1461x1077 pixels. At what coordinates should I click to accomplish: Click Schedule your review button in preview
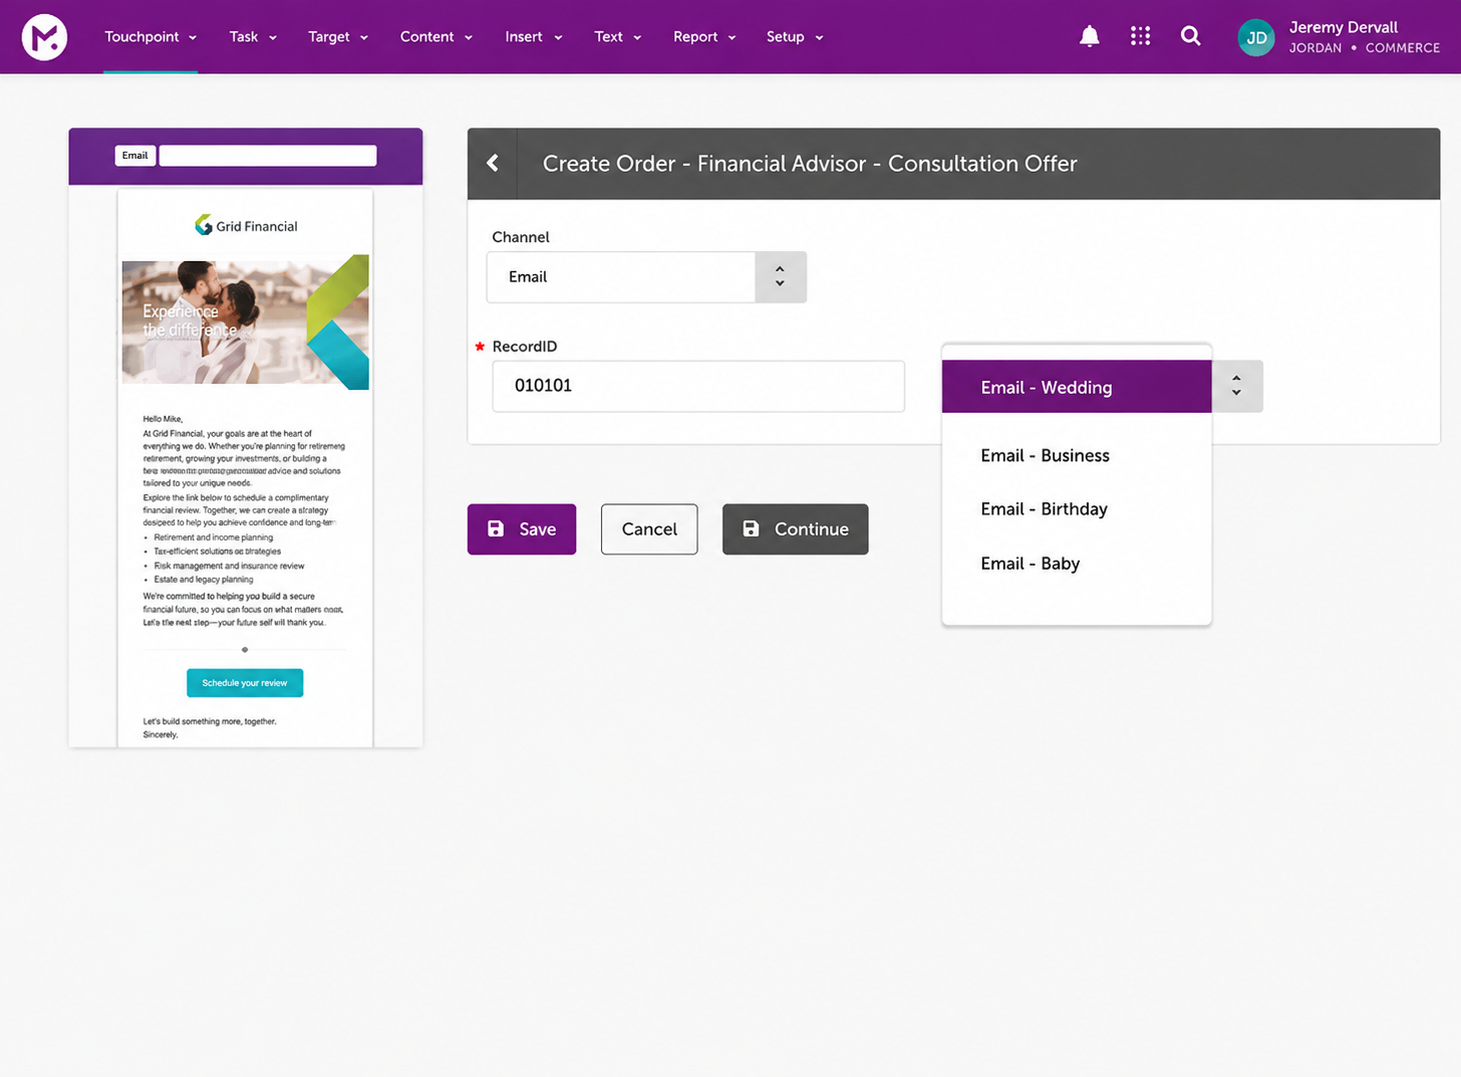245,683
